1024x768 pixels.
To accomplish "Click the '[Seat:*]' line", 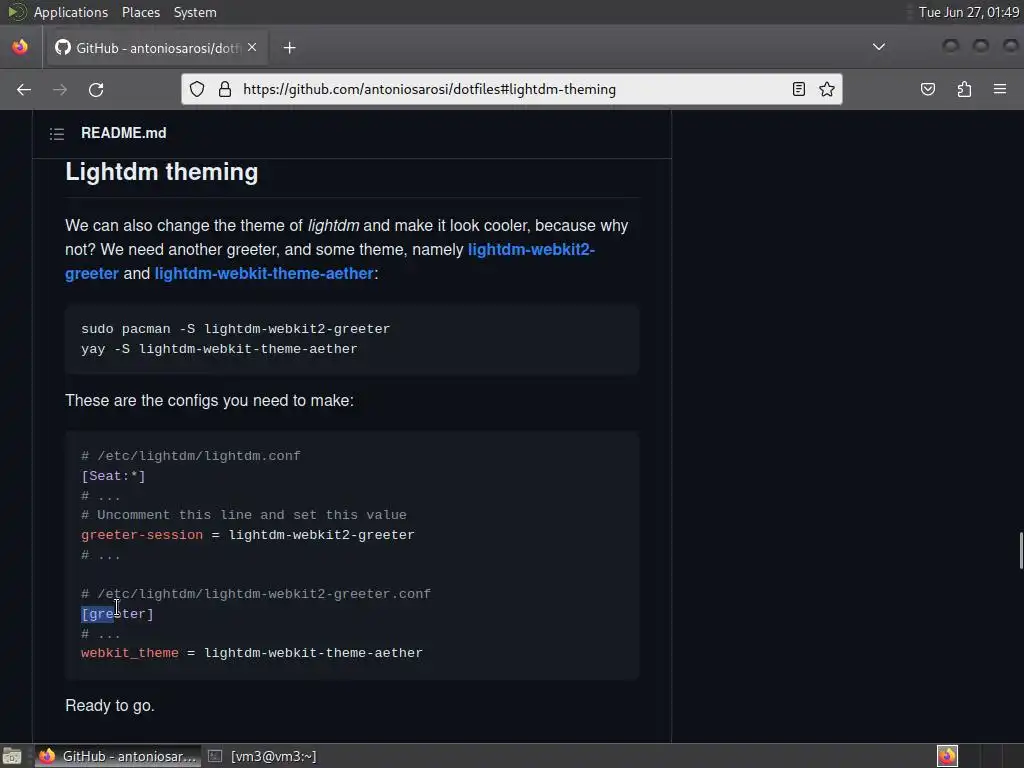I will 113,475.
